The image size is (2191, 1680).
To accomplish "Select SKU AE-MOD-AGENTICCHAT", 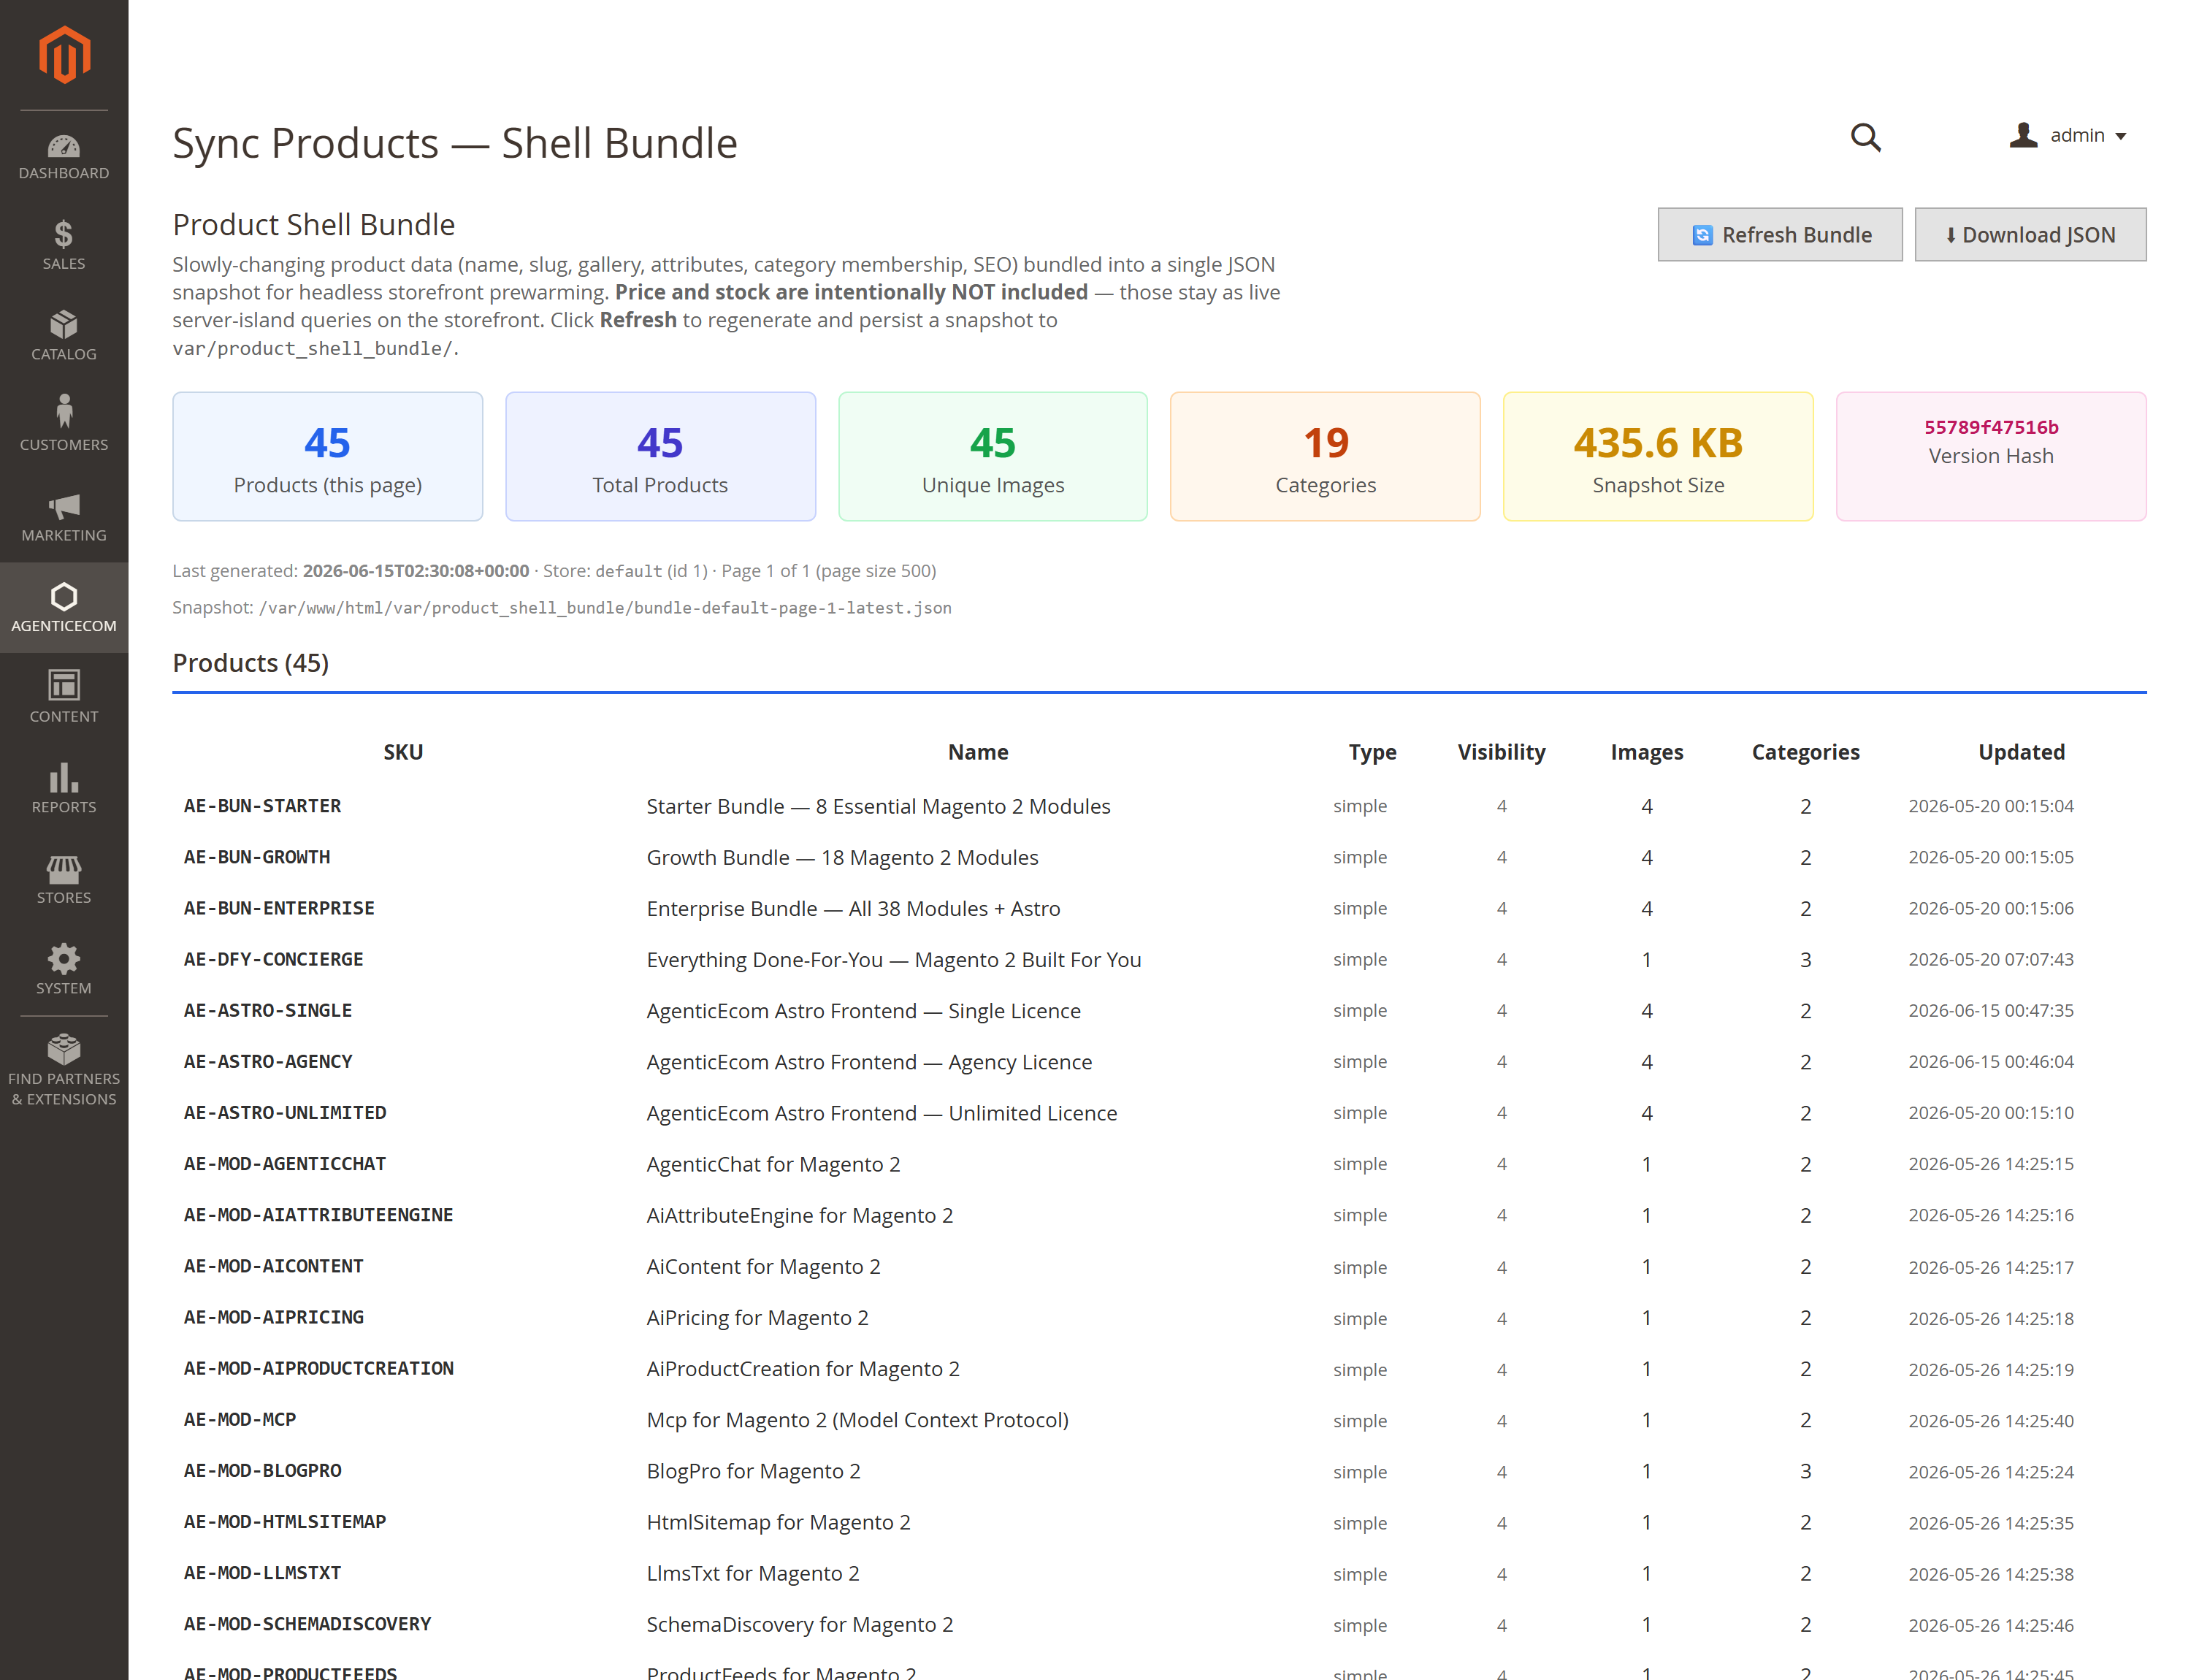I will pos(284,1164).
